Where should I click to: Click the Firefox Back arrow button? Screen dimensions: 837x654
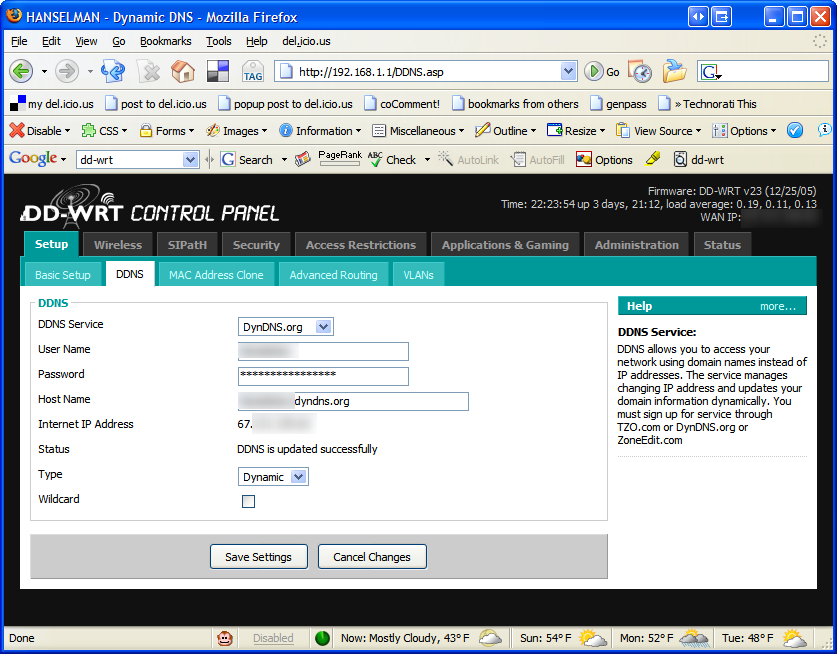[x=21, y=71]
